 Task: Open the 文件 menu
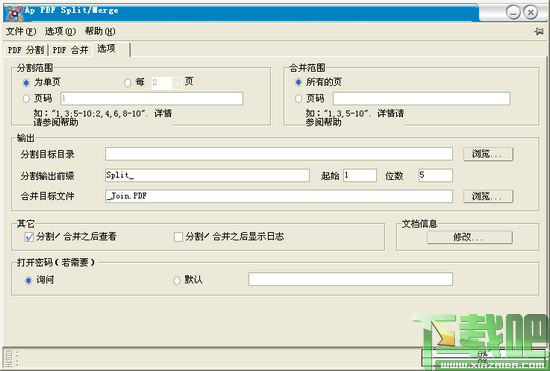(x=21, y=32)
